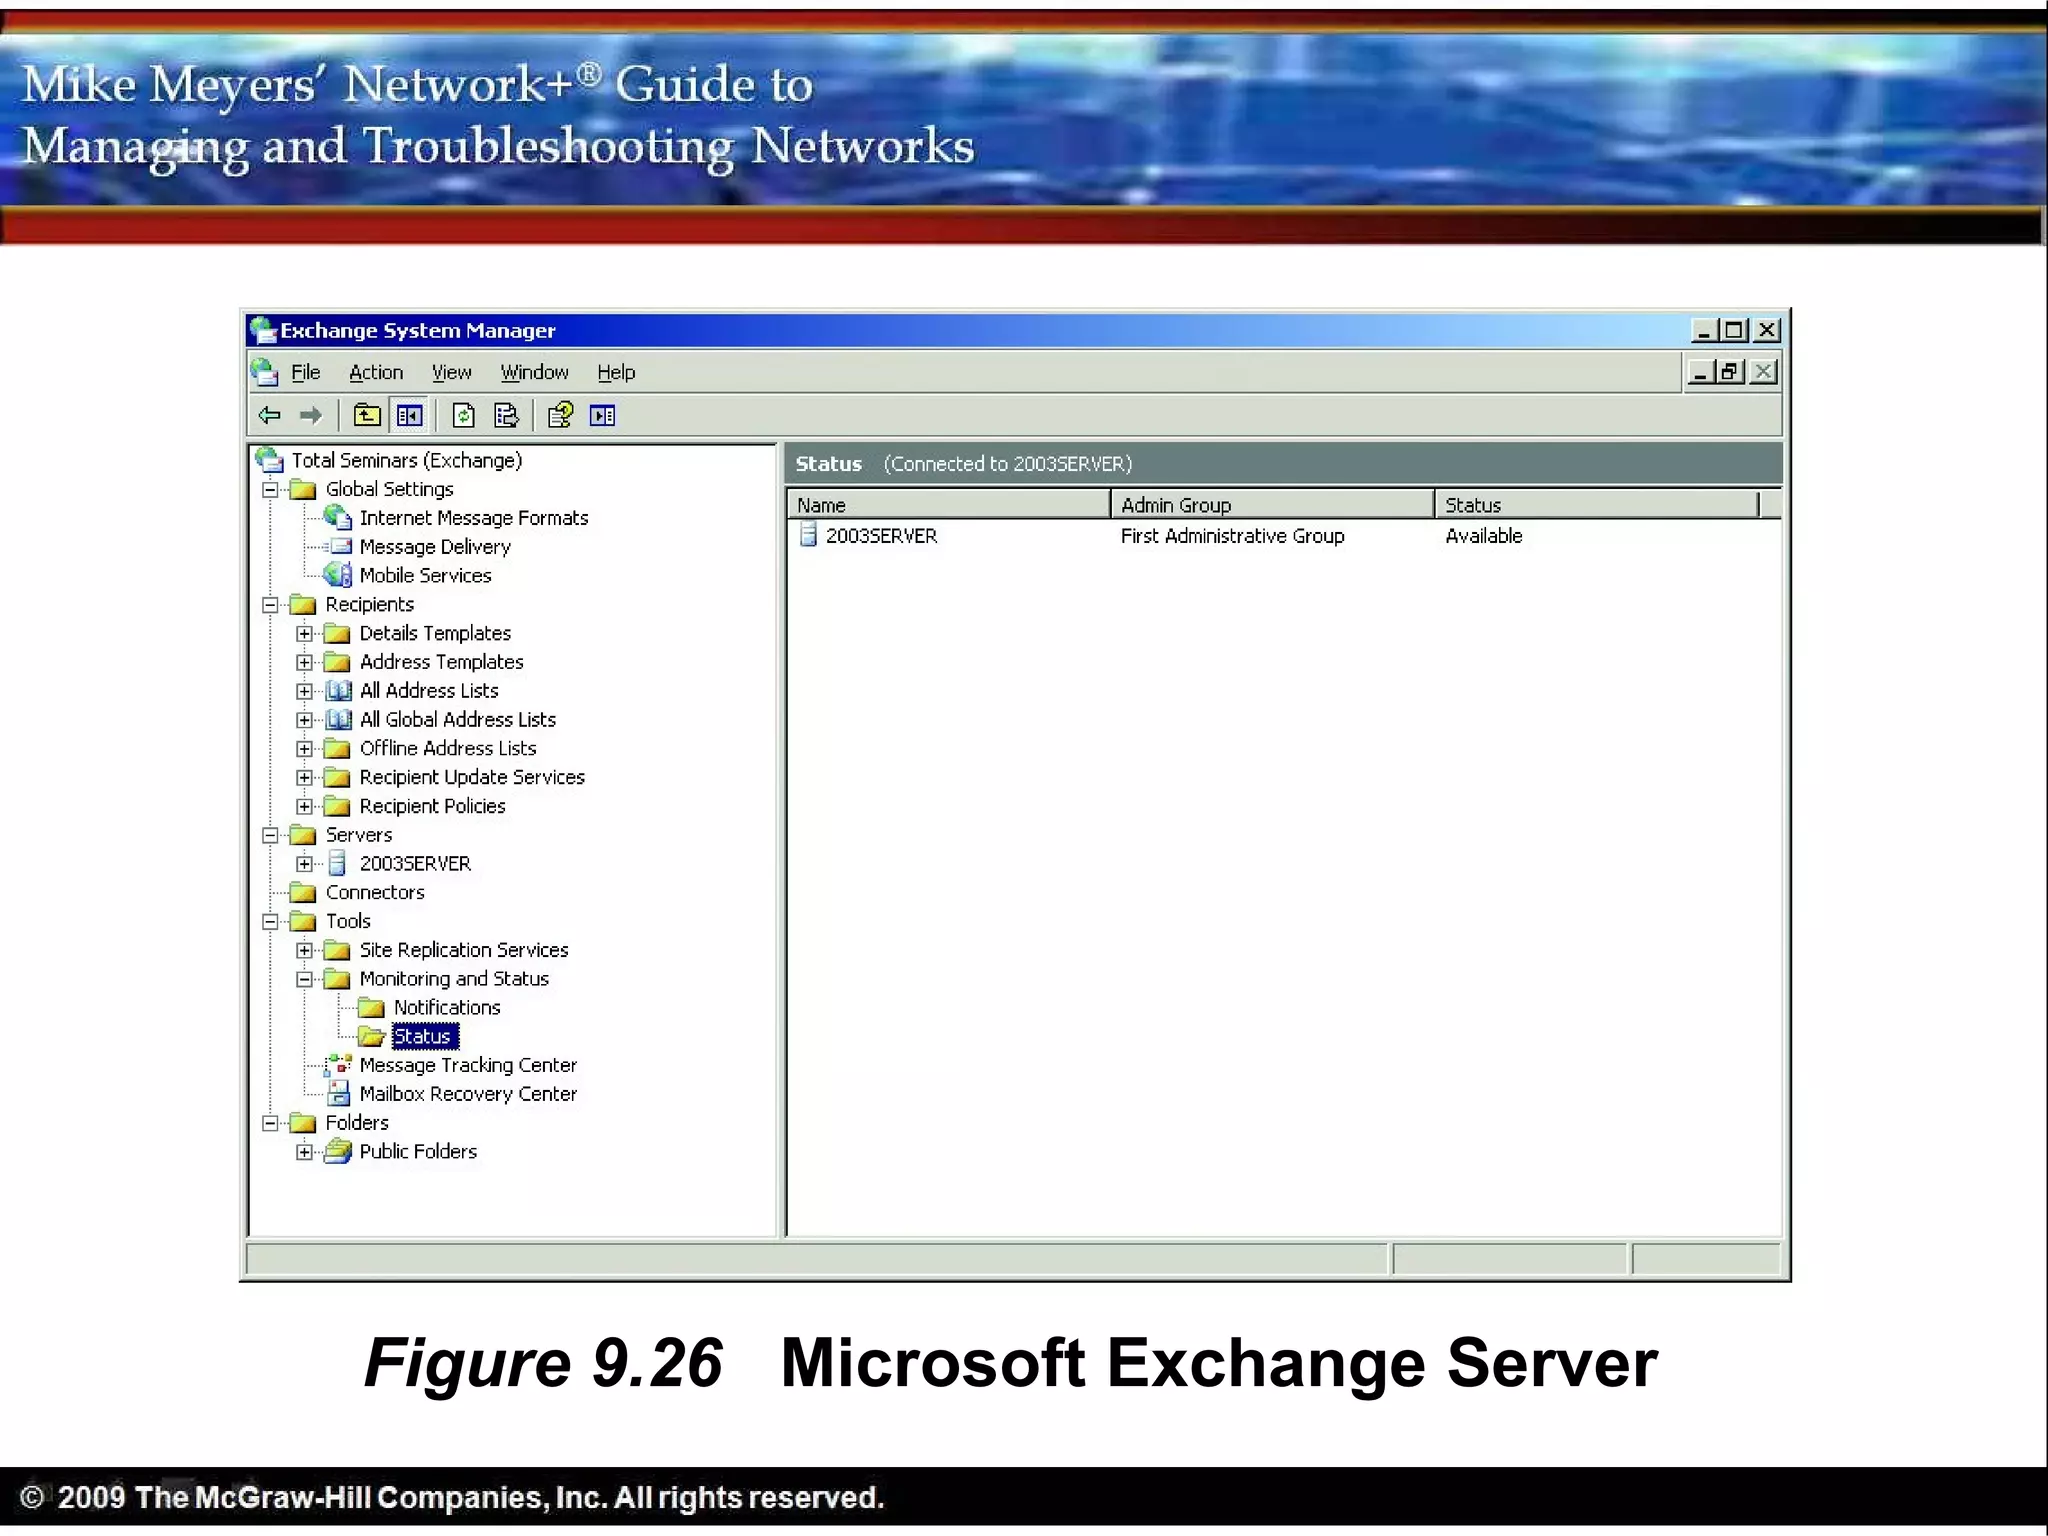2048x1536 pixels.
Task: Select the Internet Message Formats icon
Action: (x=338, y=518)
